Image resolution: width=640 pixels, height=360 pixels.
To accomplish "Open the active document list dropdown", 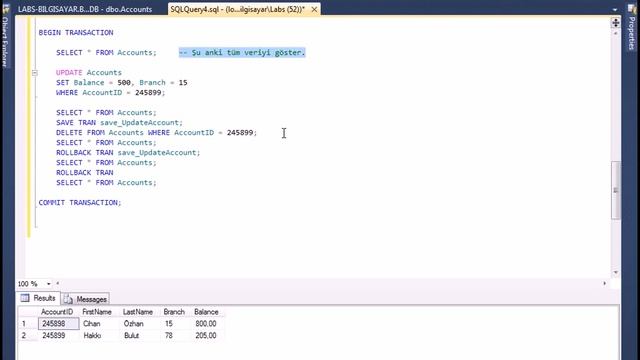I will tap(615, 9).
